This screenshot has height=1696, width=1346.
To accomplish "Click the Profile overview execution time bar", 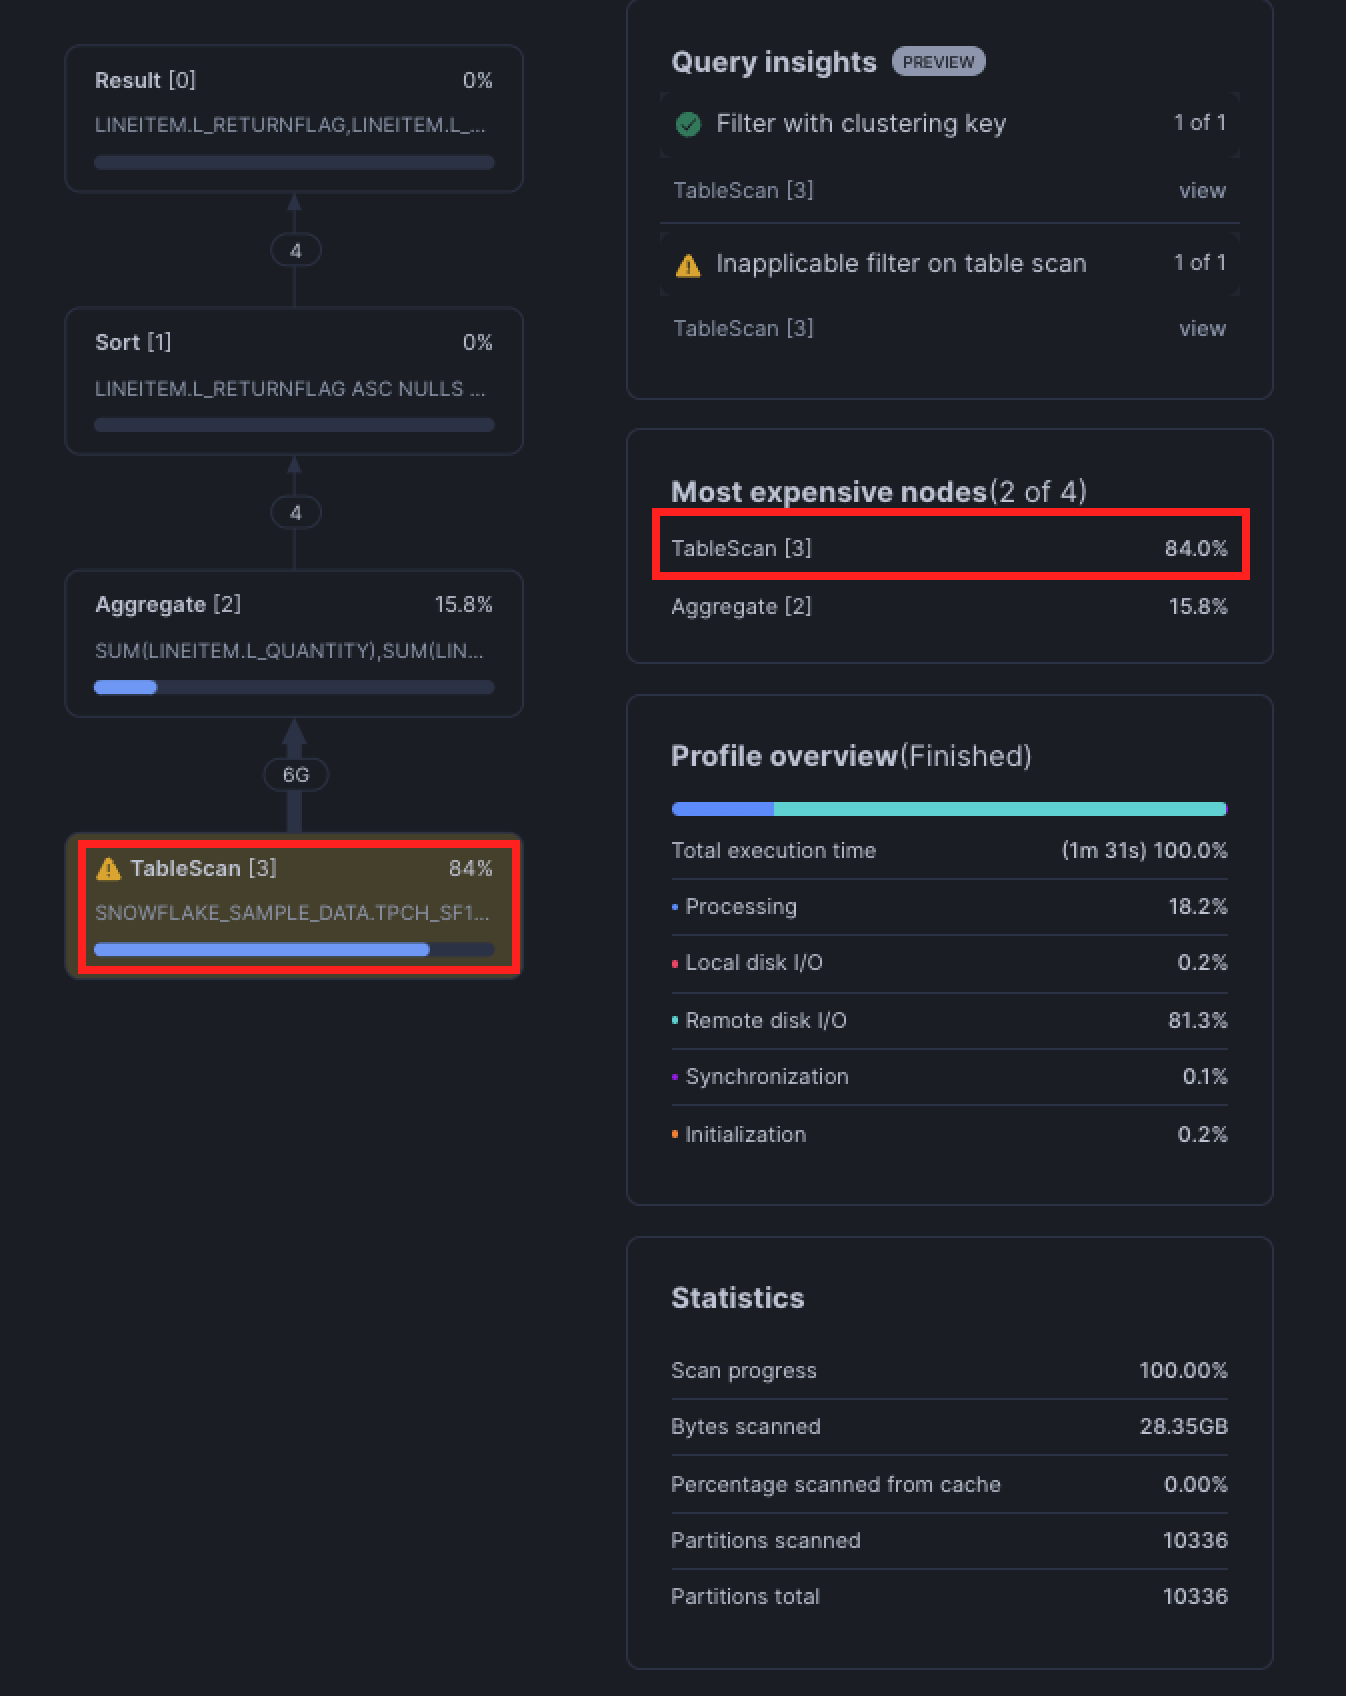I will [949, 809].
